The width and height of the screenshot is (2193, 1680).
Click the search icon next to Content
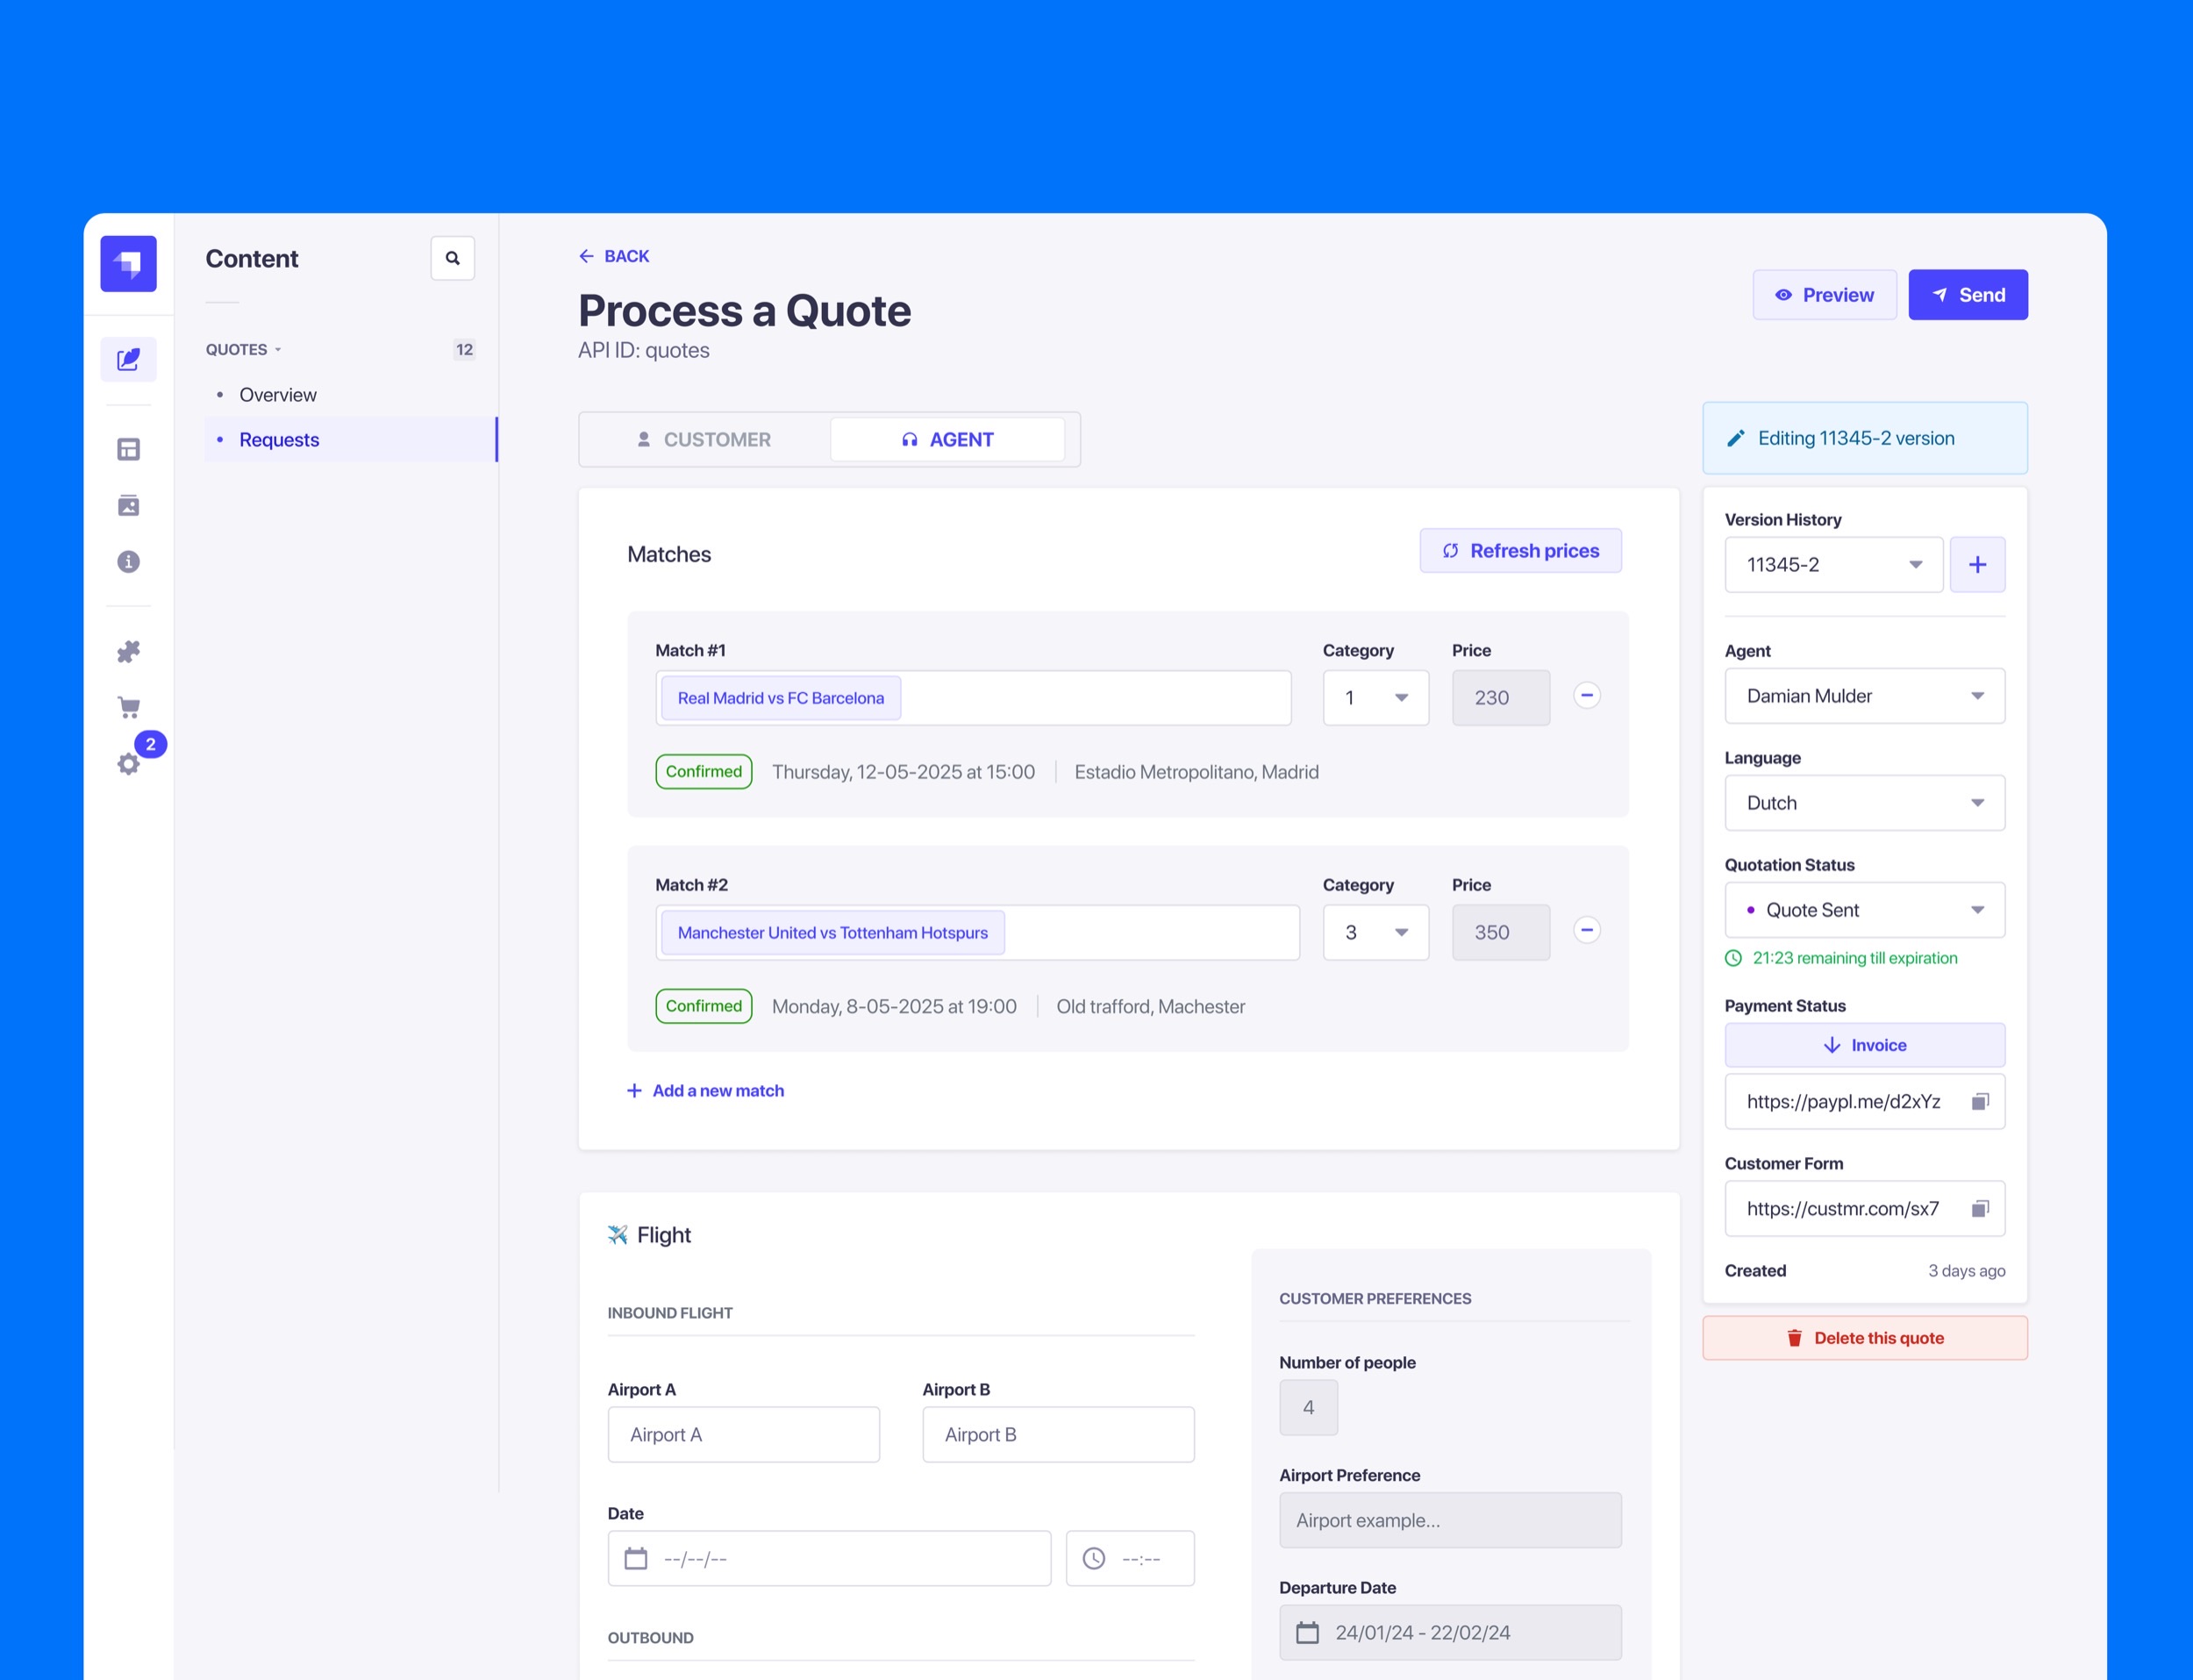(452, 258)
